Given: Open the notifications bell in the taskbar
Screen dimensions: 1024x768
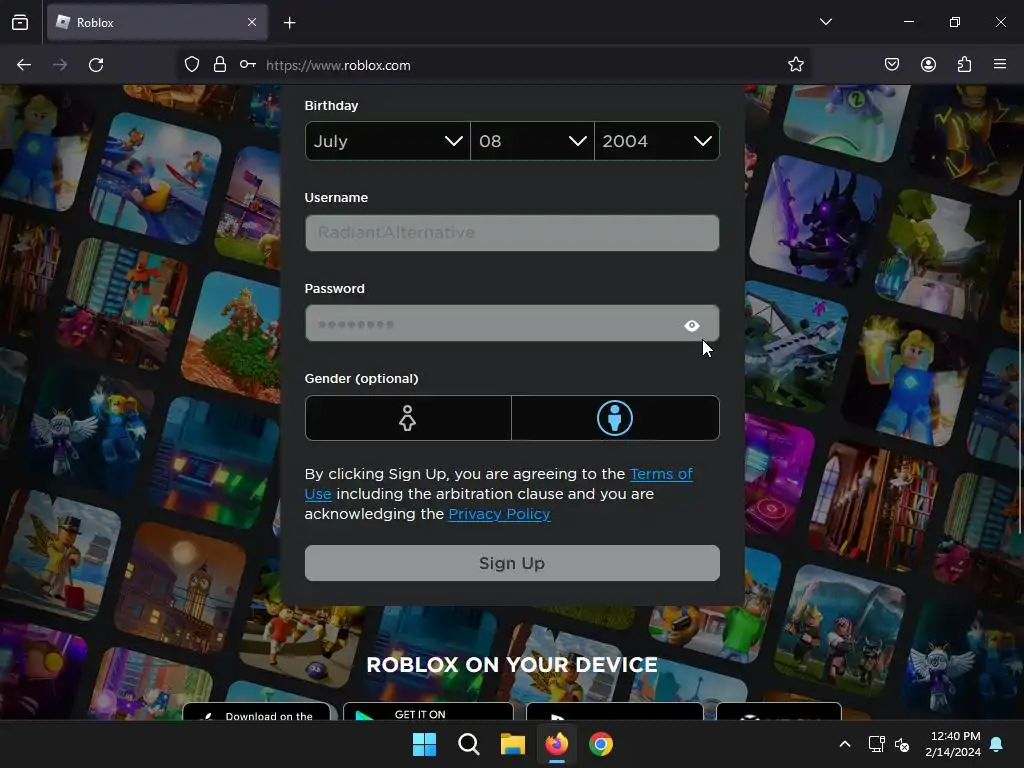Looking at the screenshot, I should (997, 744).
